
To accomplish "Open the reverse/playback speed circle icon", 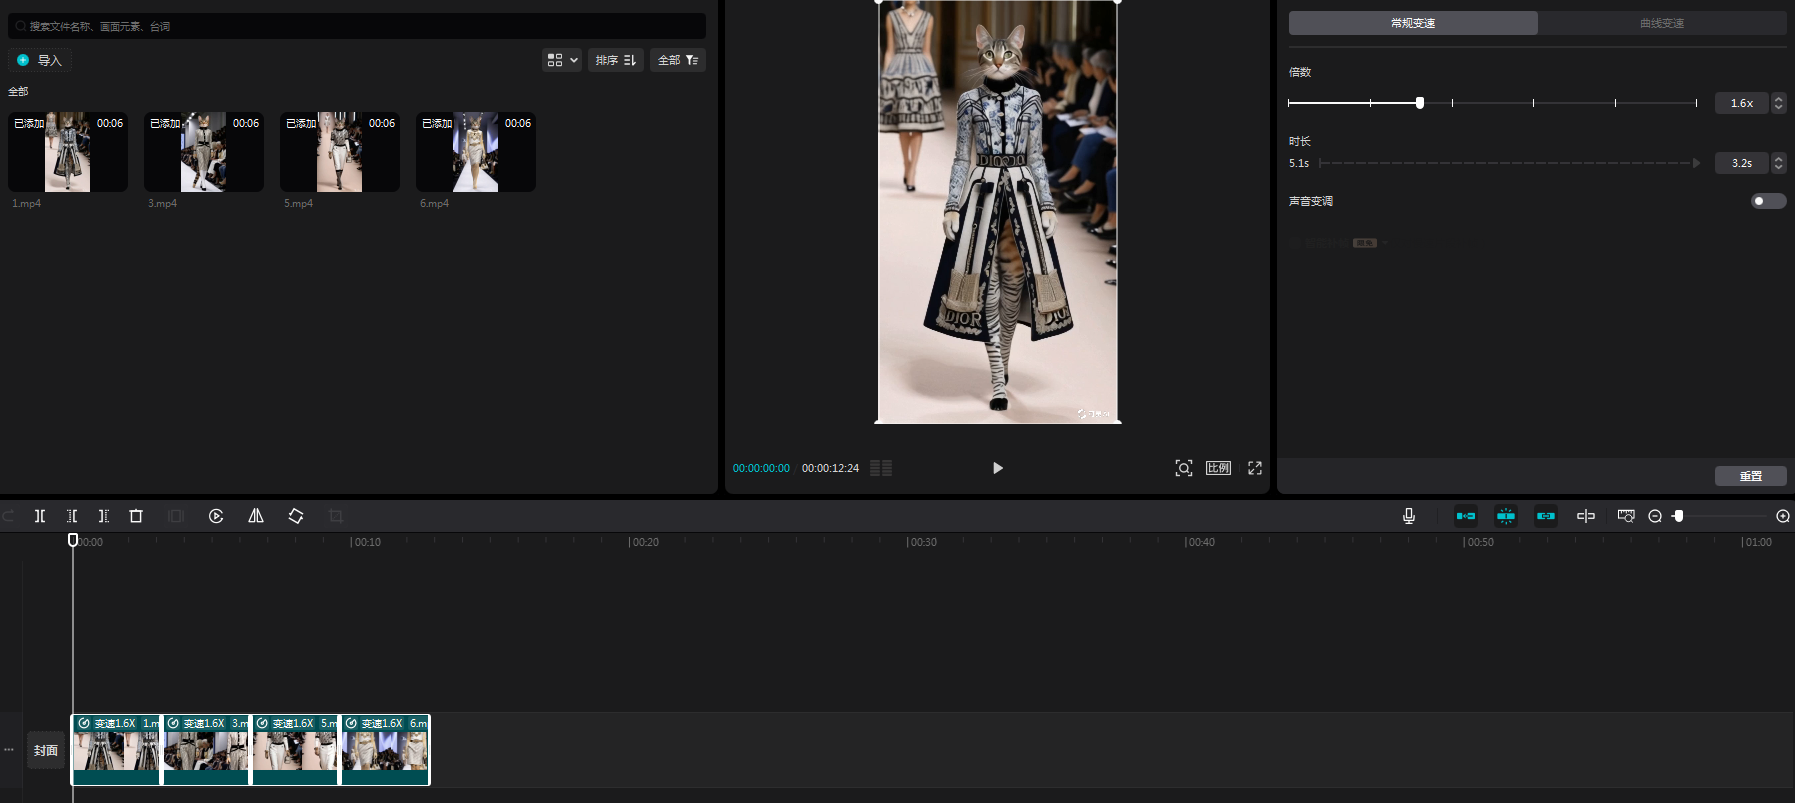I will click(x=216, y=516).
